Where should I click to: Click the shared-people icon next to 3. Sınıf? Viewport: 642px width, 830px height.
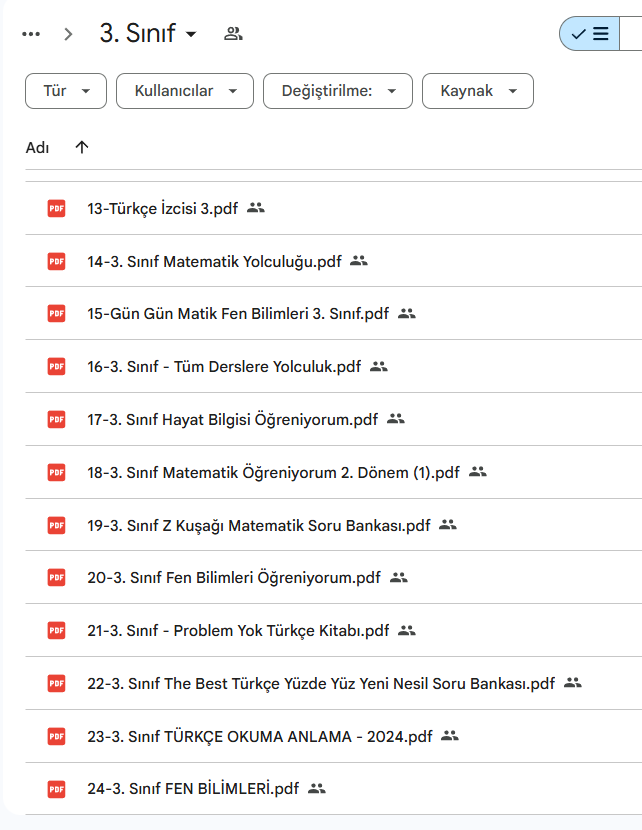point(233,34)
